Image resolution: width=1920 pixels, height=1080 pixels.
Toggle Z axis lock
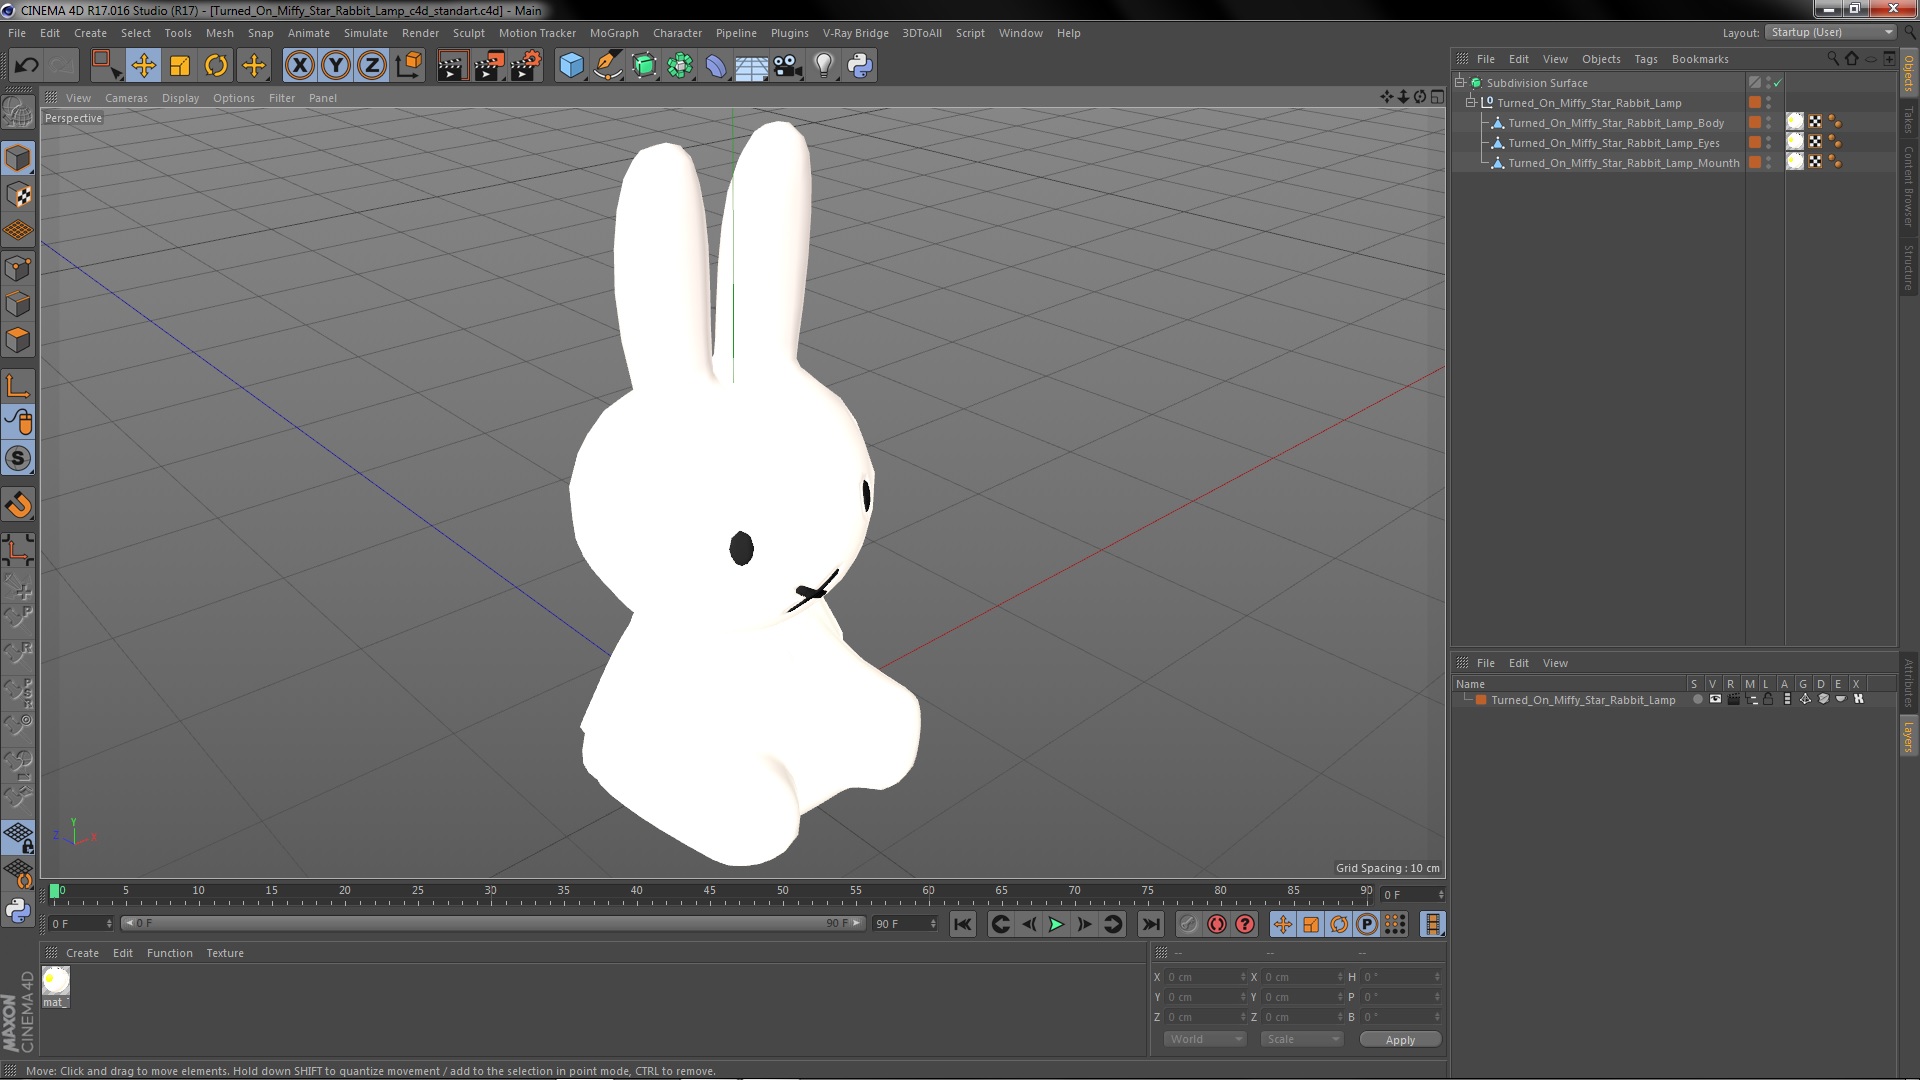tap(372, 66)
